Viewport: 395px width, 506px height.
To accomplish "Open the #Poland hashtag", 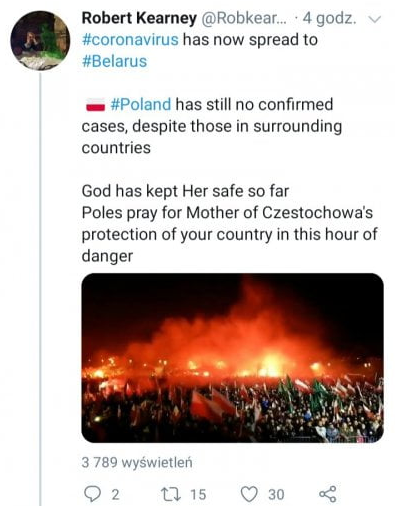I will (x=141, y=104).
